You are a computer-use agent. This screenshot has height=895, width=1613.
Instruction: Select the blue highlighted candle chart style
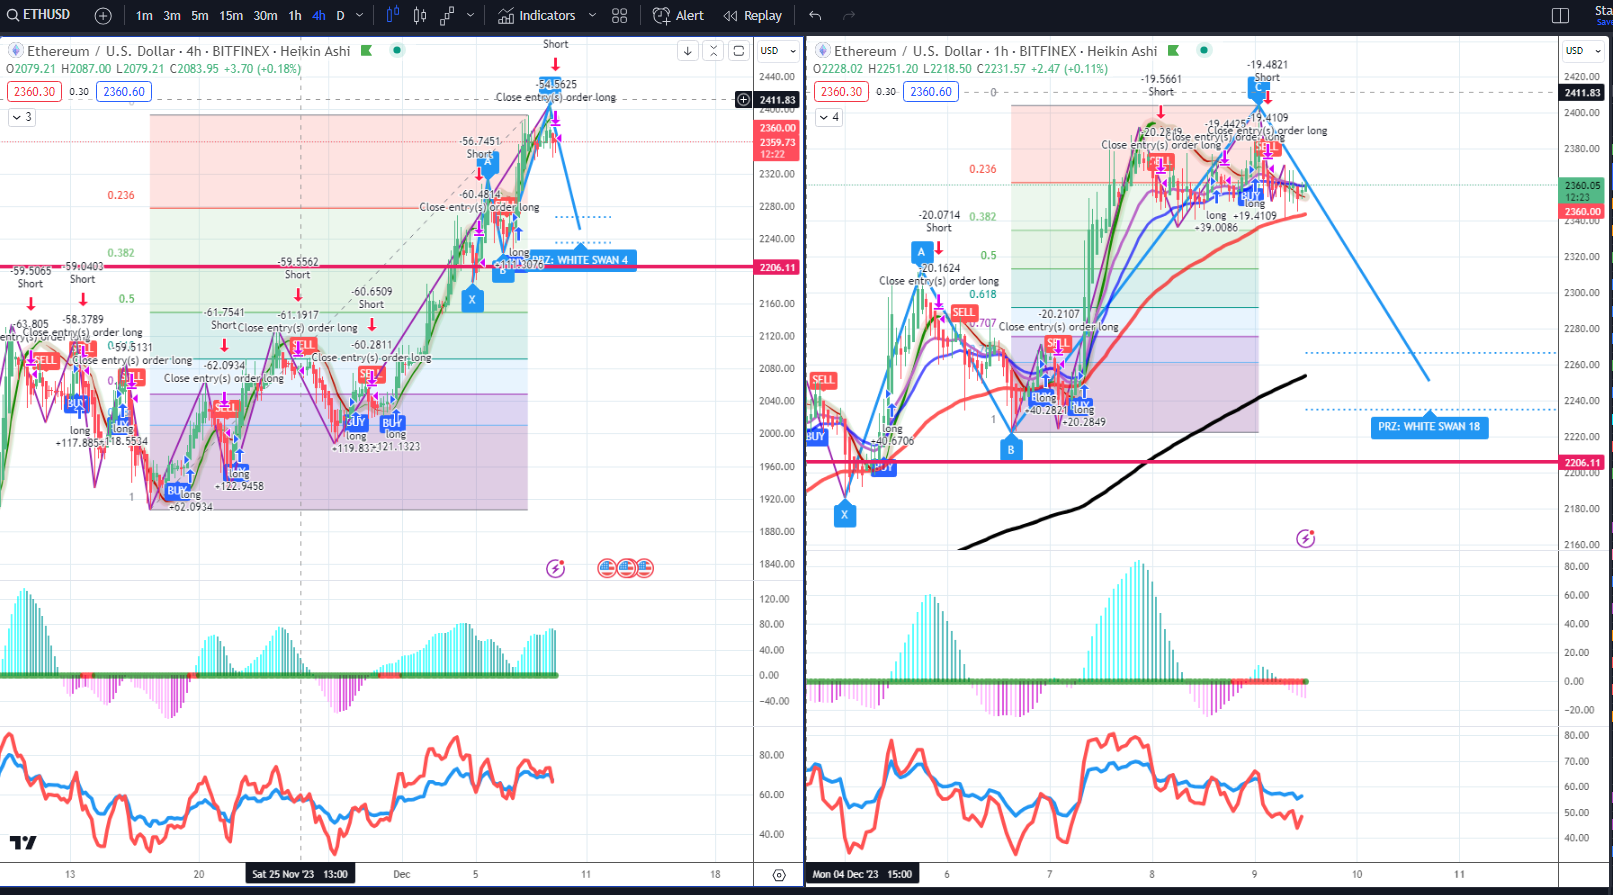pyautogui.click(x=393, y=15)
